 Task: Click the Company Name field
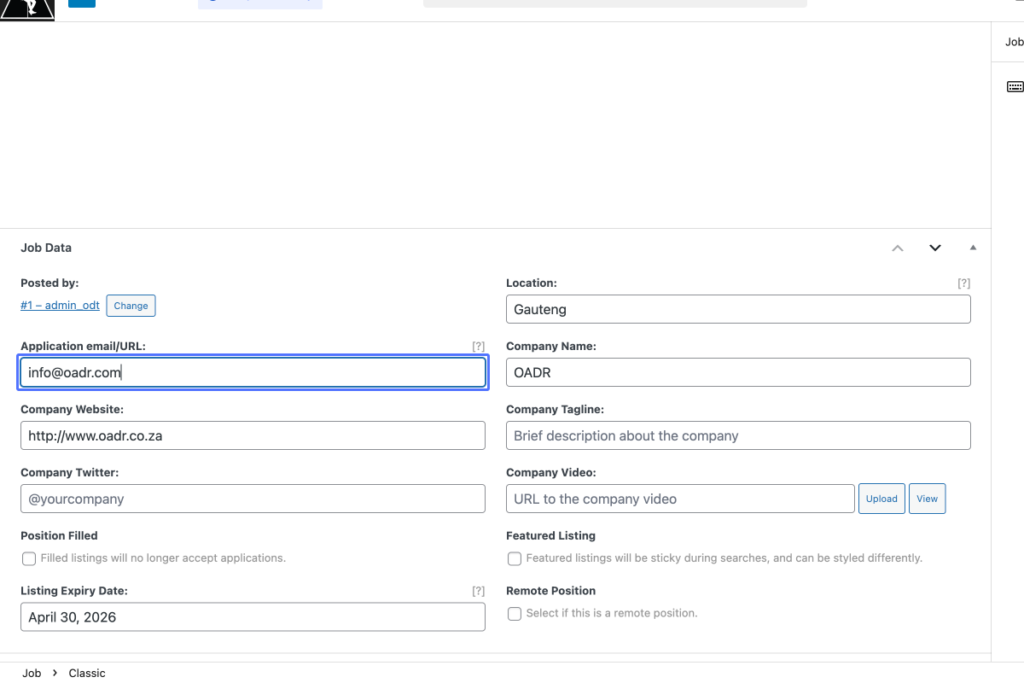point(738,373)
